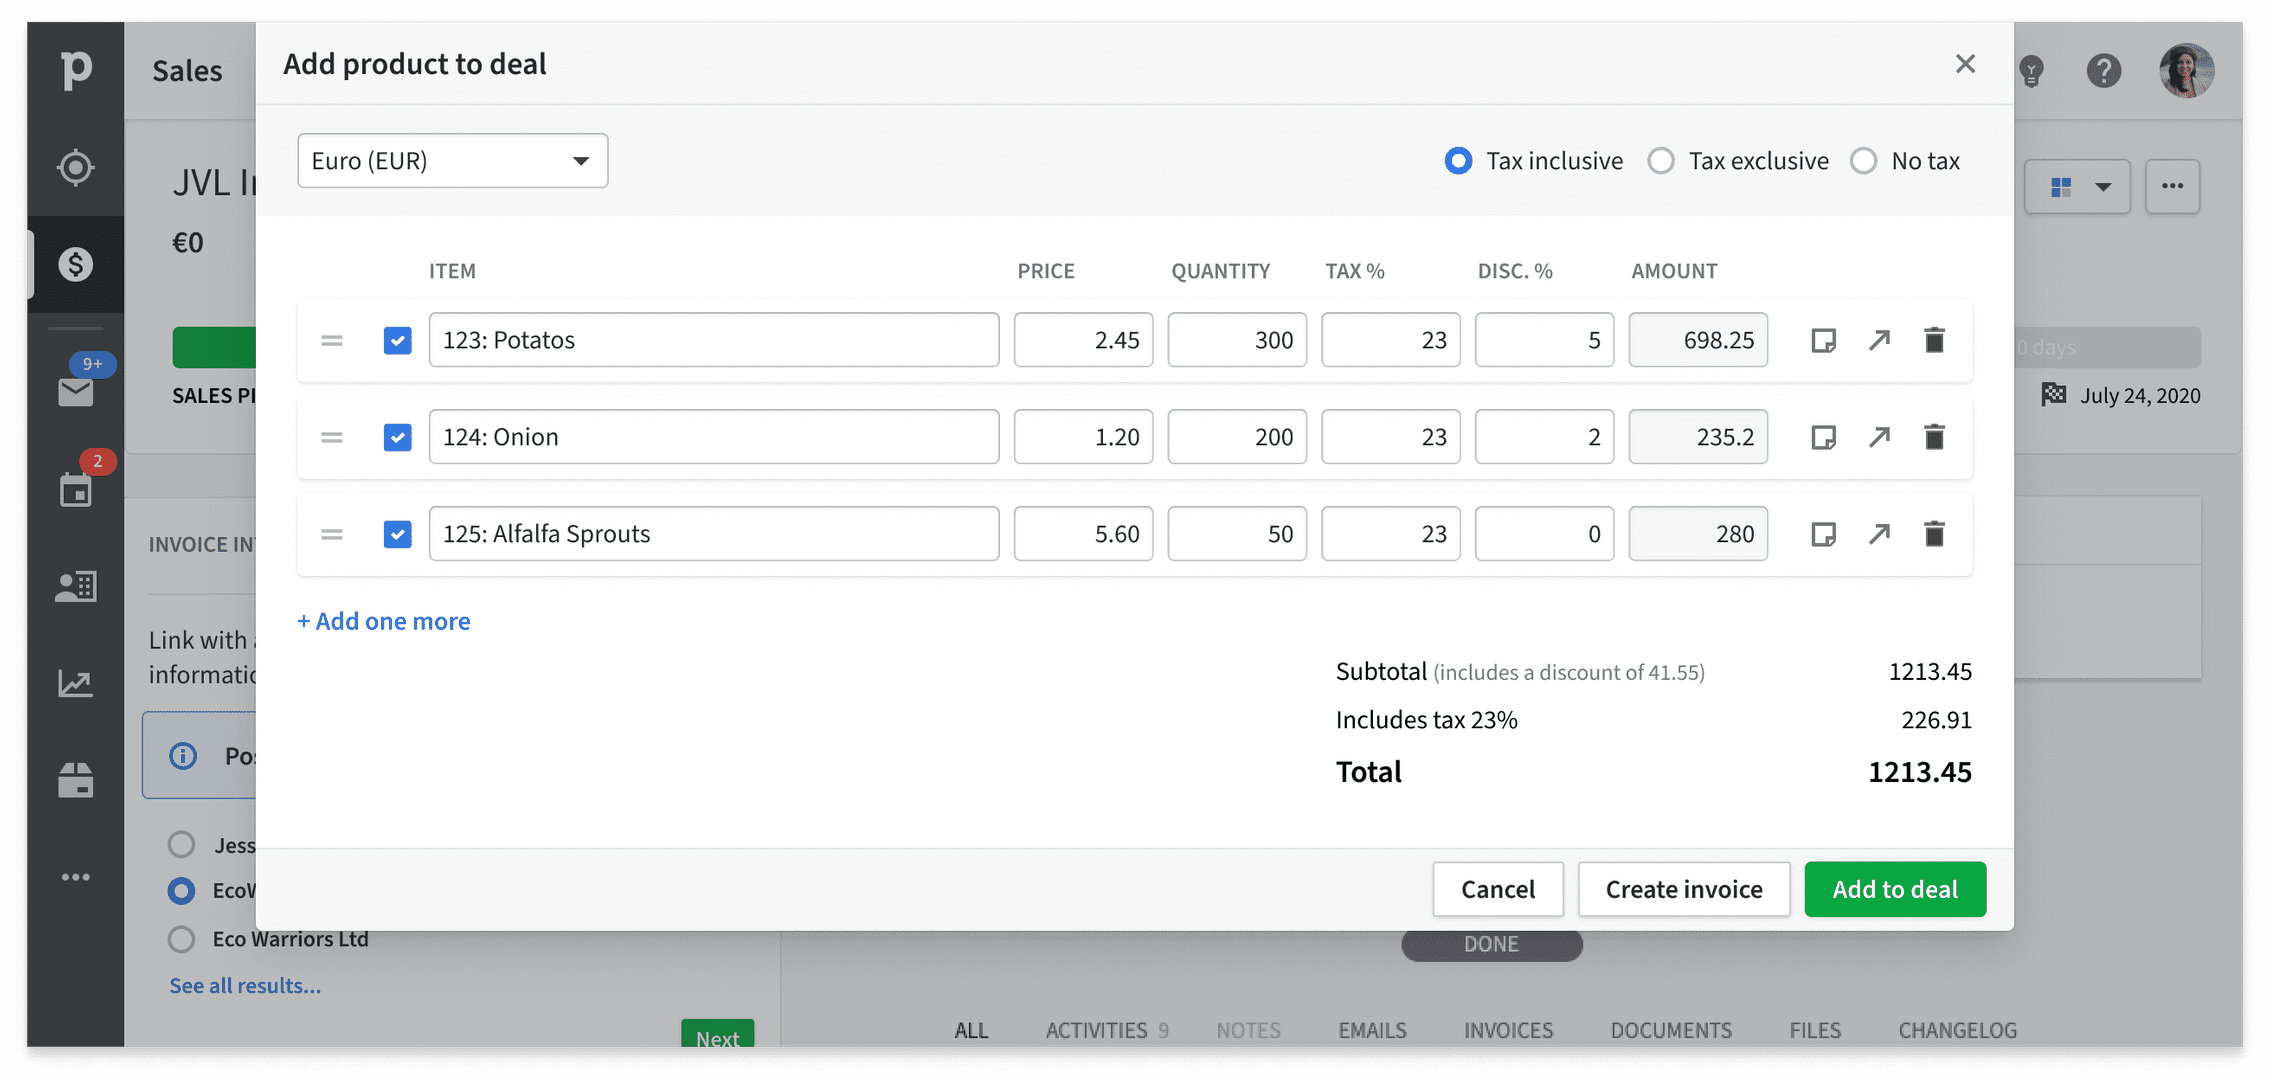Viewport: 2271px width, 1080px height.
Task: Grab the Onion row reorder handle
Action: (x=332, y=438)
